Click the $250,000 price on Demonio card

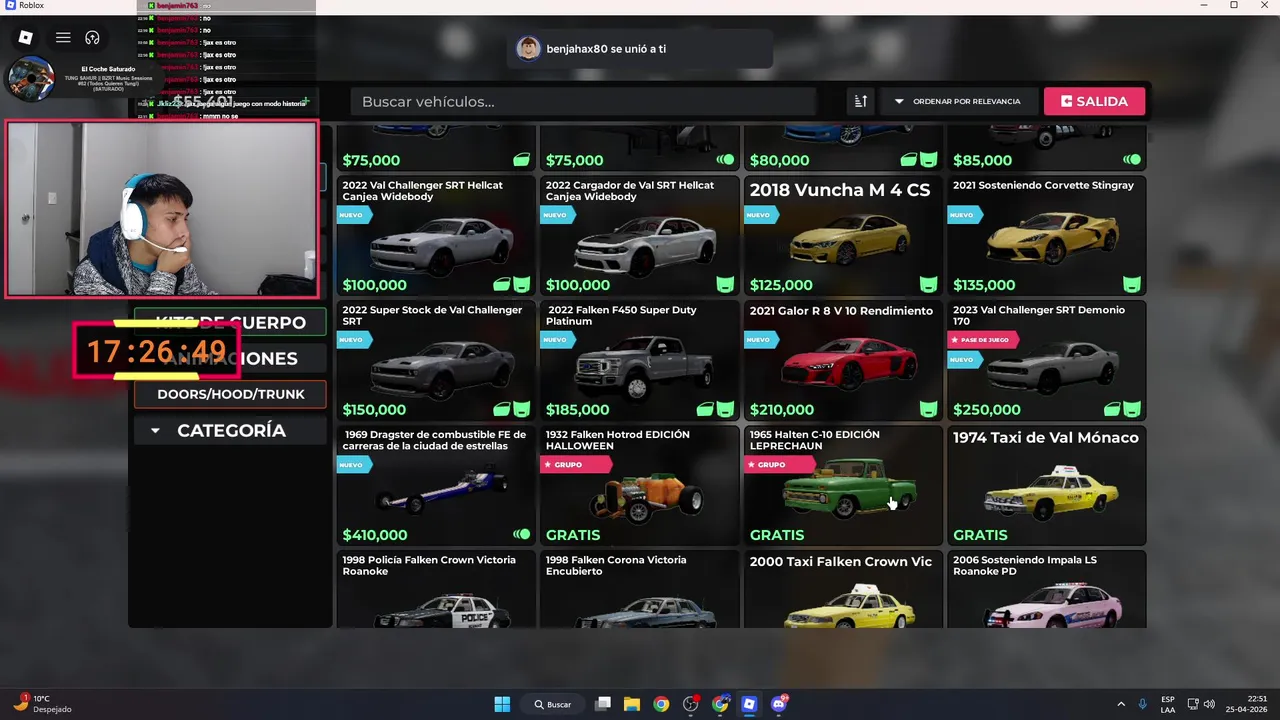987,409
